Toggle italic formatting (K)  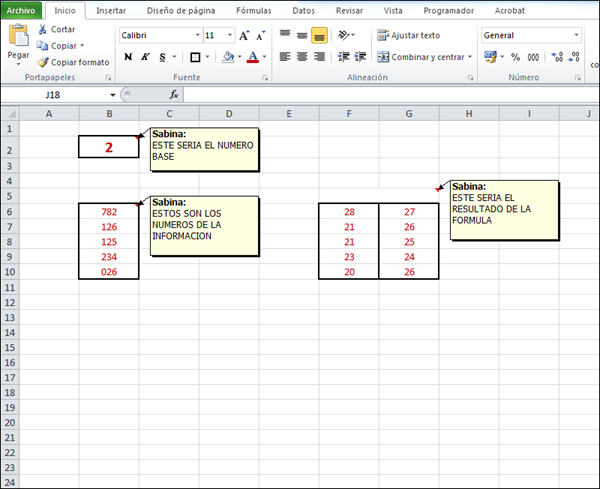click(x=145, y=57)
